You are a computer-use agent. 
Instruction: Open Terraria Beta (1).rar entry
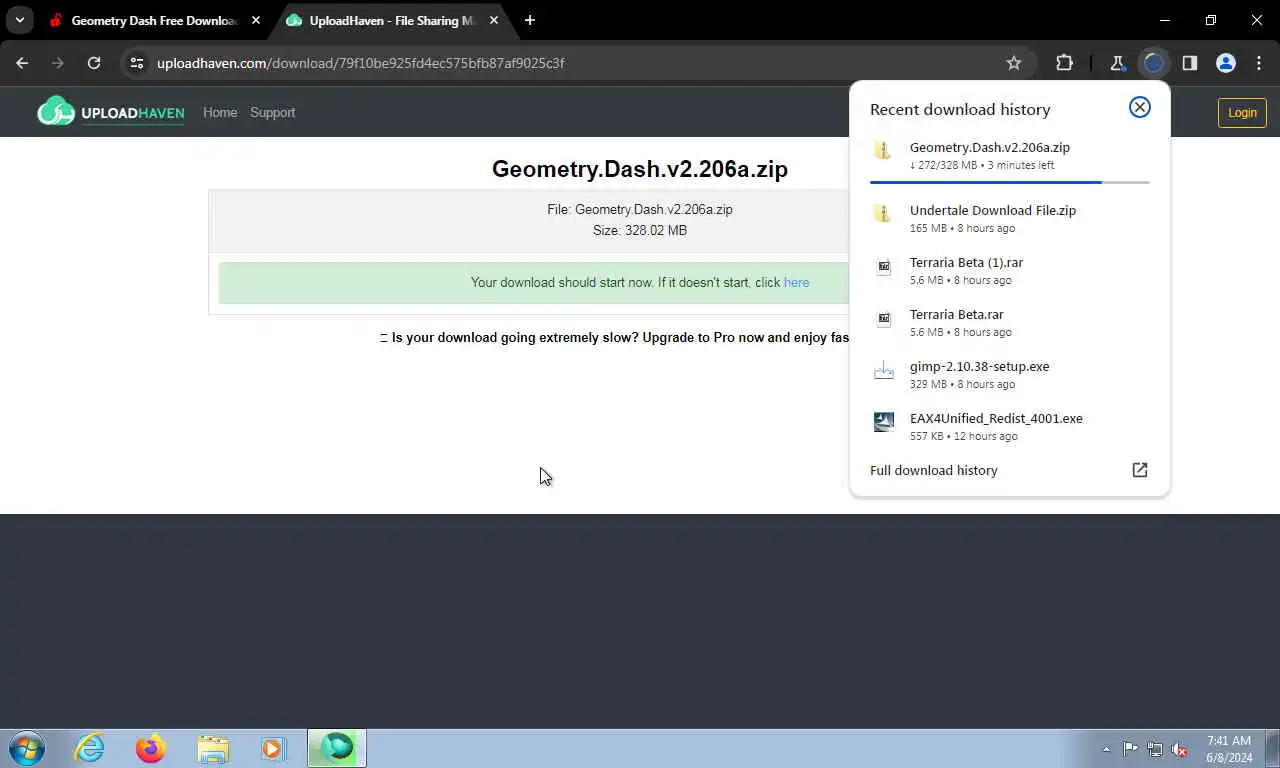point(1010,270)
